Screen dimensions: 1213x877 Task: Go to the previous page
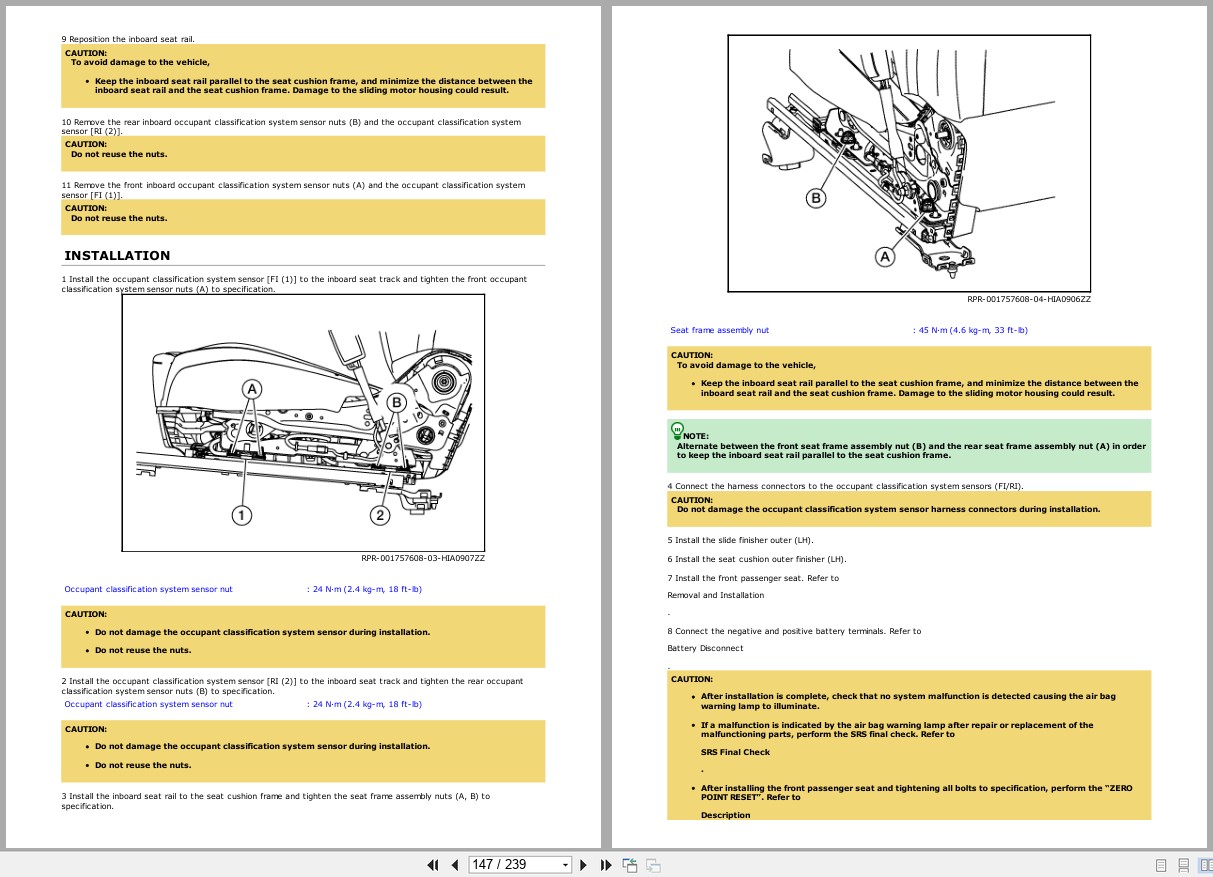[455, 865]
